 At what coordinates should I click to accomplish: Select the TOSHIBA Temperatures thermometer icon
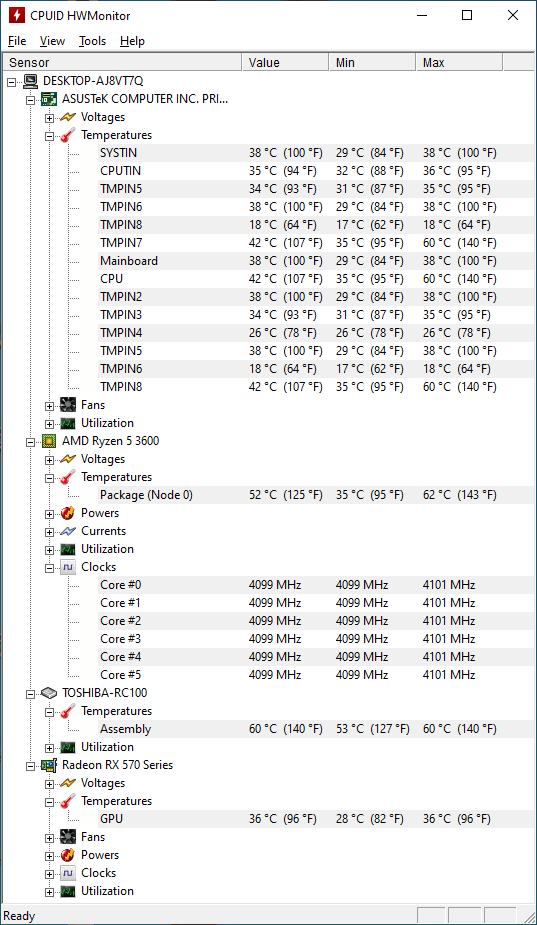pyautogui.click(x=68, y=711)
